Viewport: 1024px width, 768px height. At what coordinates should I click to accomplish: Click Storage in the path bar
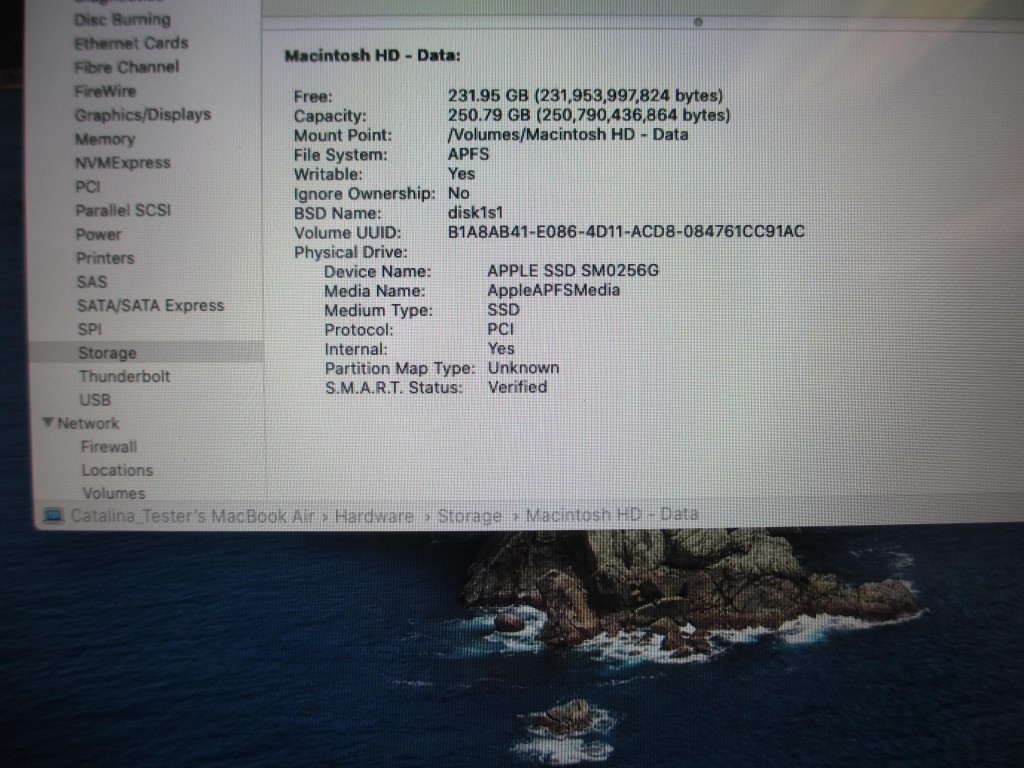coord(470,516)
